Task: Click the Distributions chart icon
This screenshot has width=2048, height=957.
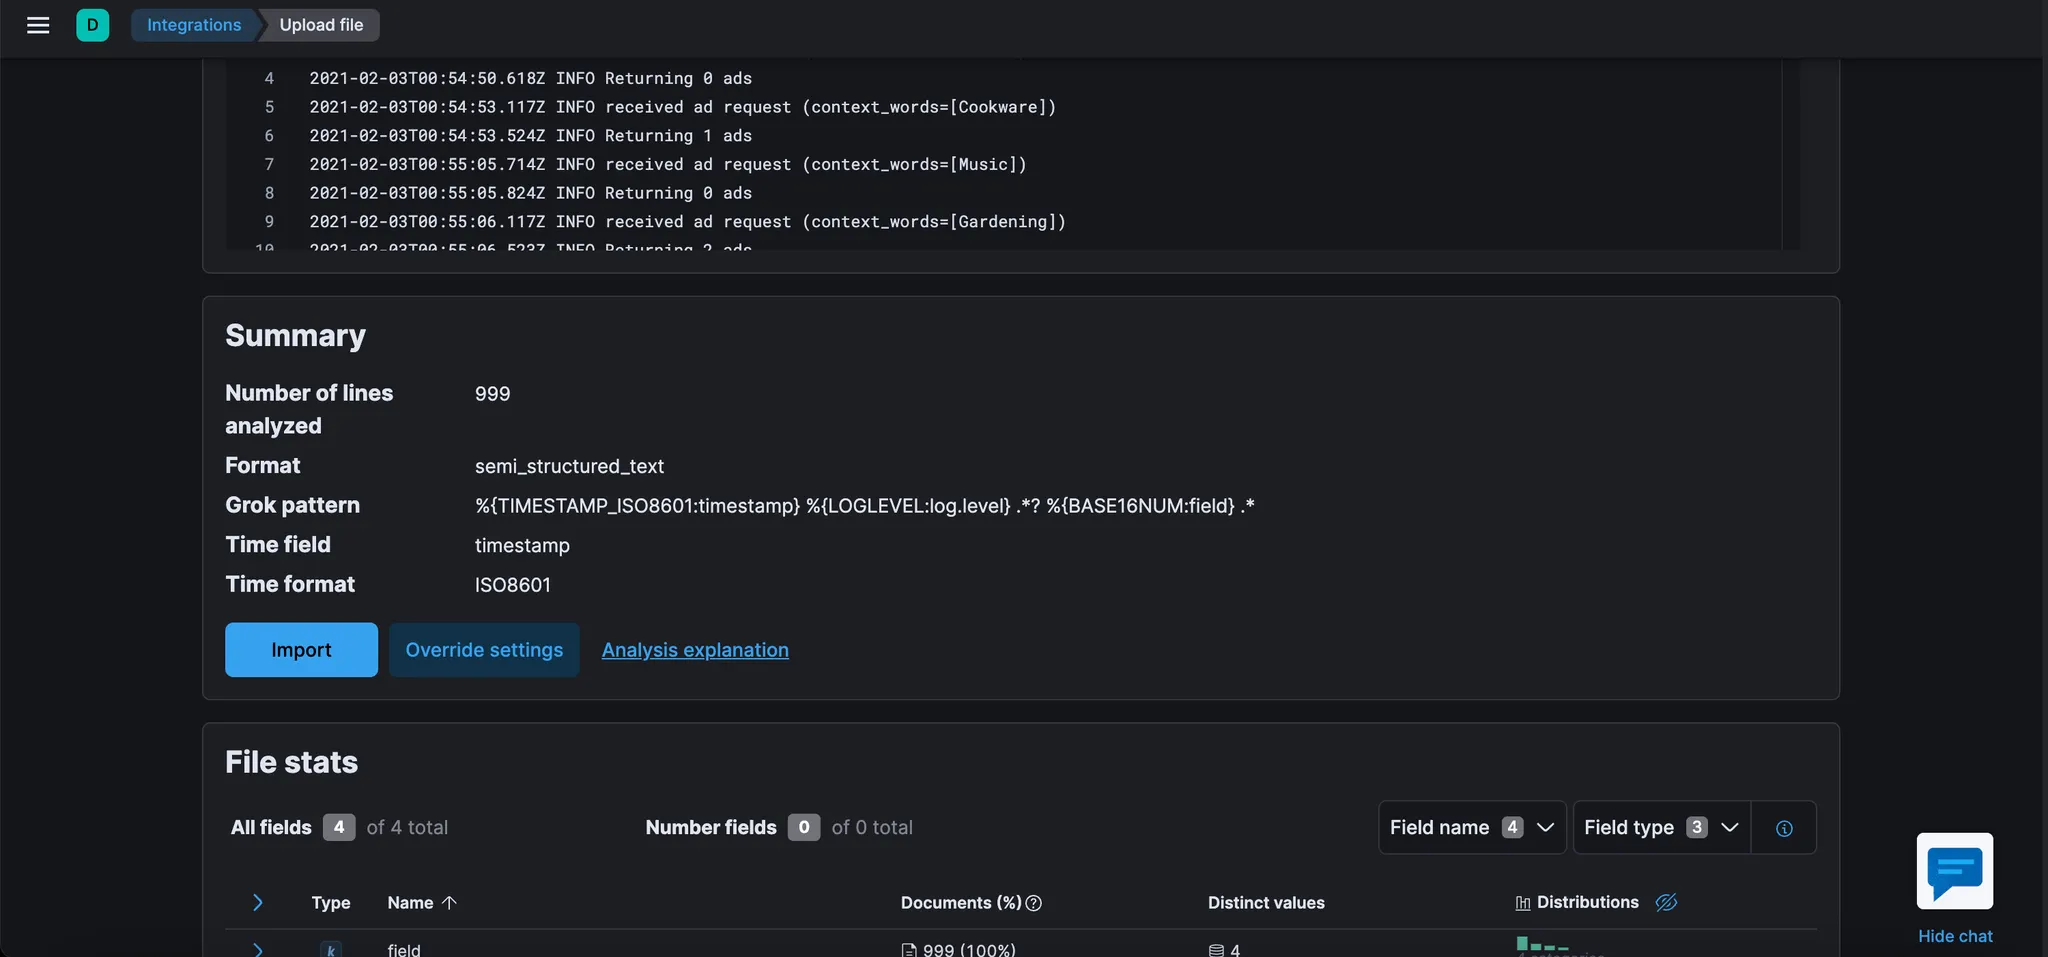Action: pos(1522,903)
